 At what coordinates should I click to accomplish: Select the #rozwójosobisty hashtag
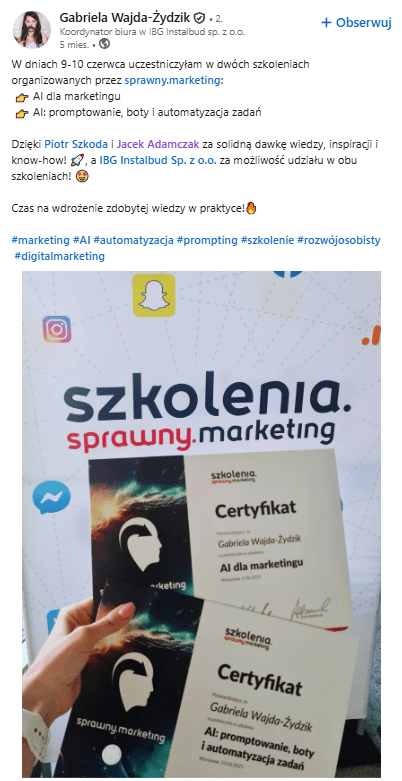click(339, 240)
